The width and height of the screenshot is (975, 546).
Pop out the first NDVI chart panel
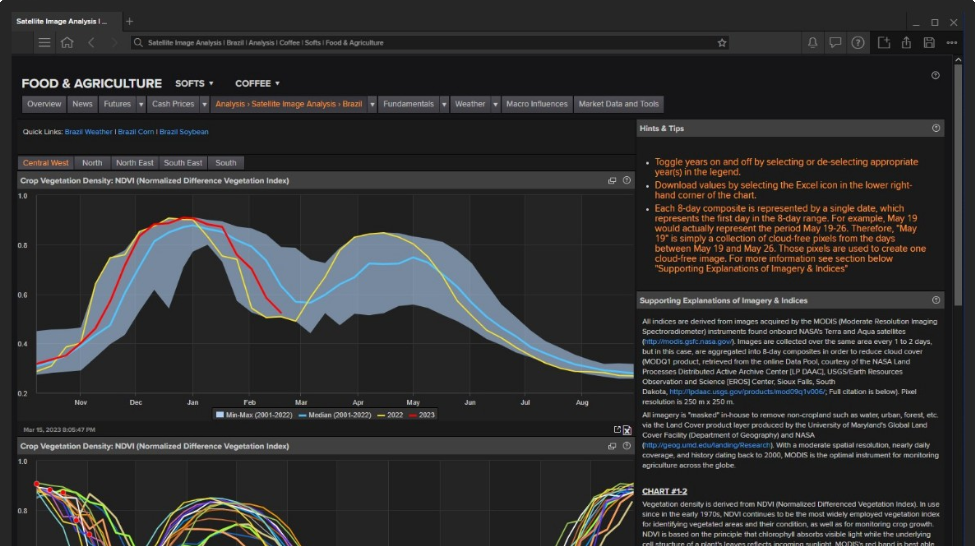[612, 181]
